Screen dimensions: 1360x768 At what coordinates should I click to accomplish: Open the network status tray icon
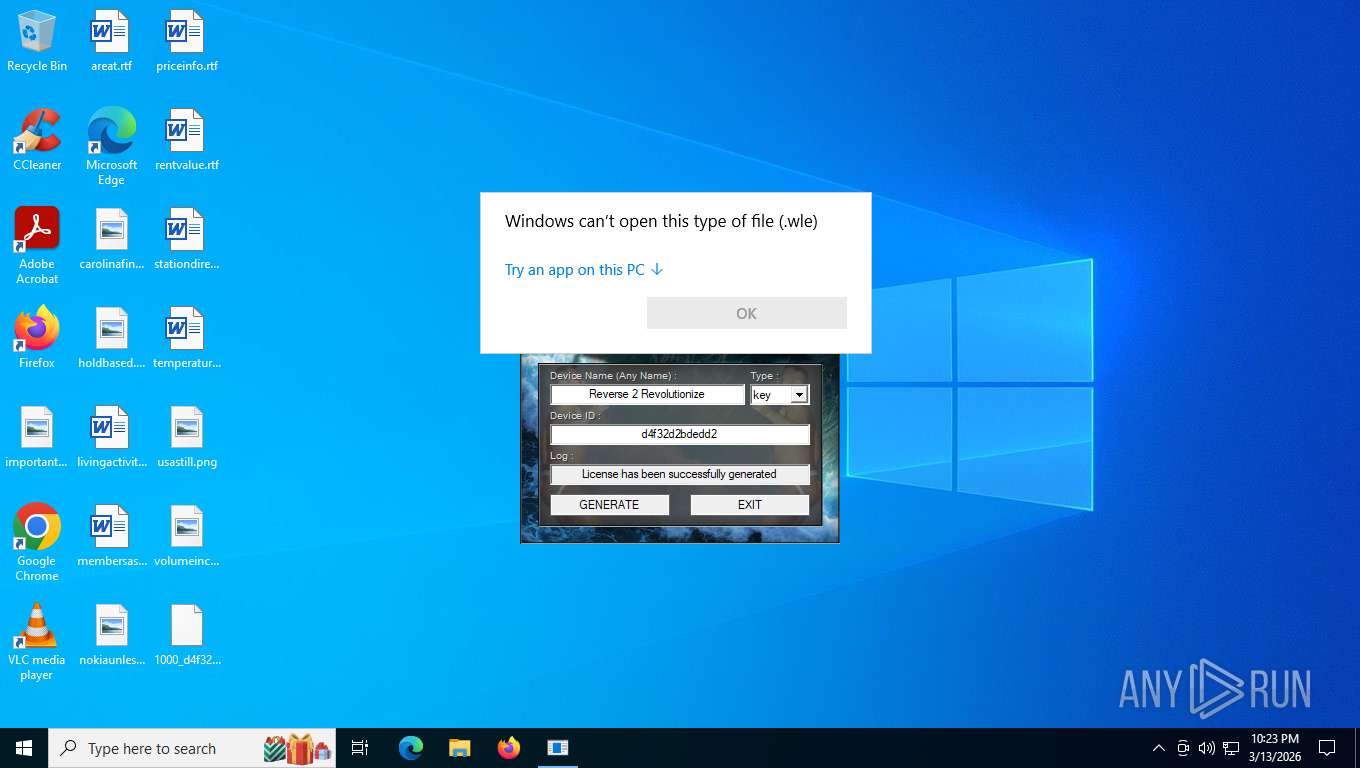pos(1231,748)
